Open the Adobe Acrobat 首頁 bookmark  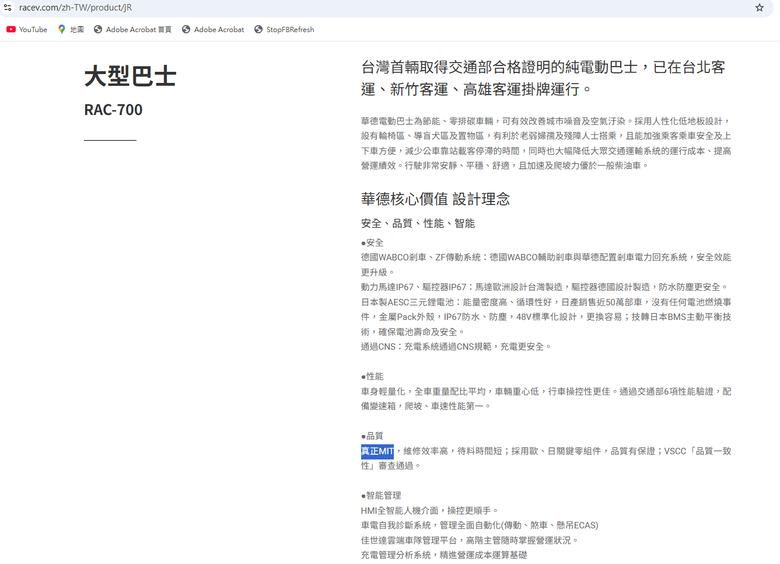[133, 30]
